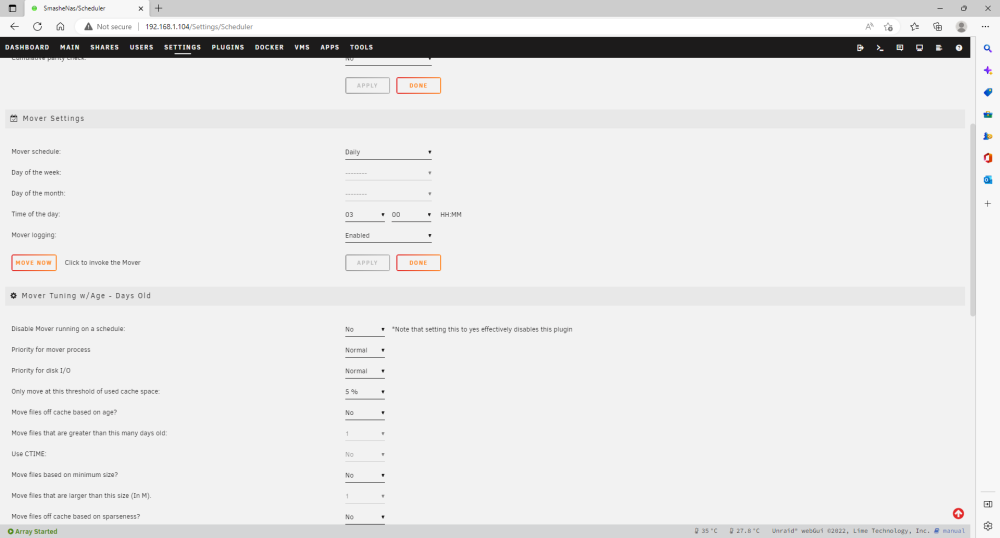1000x538 pixels.
Task: Open the Apps menu
Action: (330, 48)
